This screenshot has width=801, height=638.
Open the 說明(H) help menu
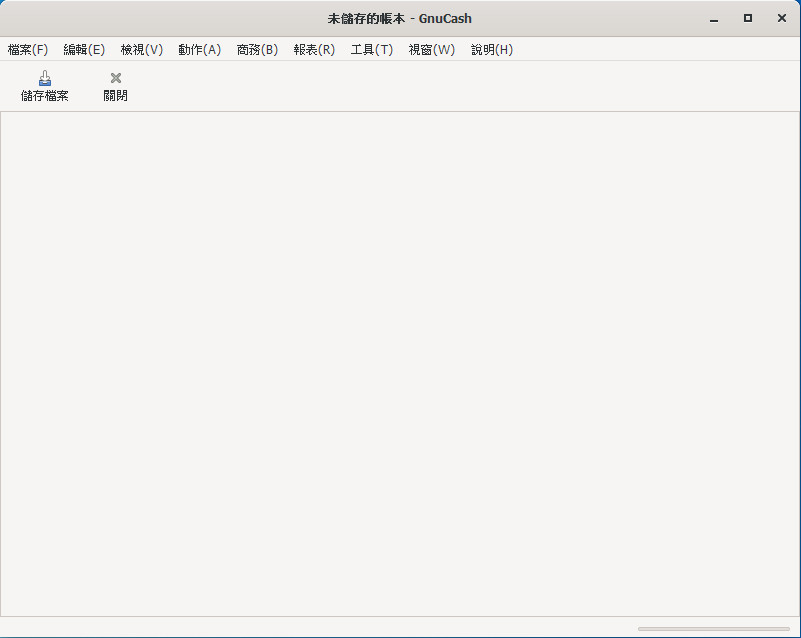[x=491, y=50]
